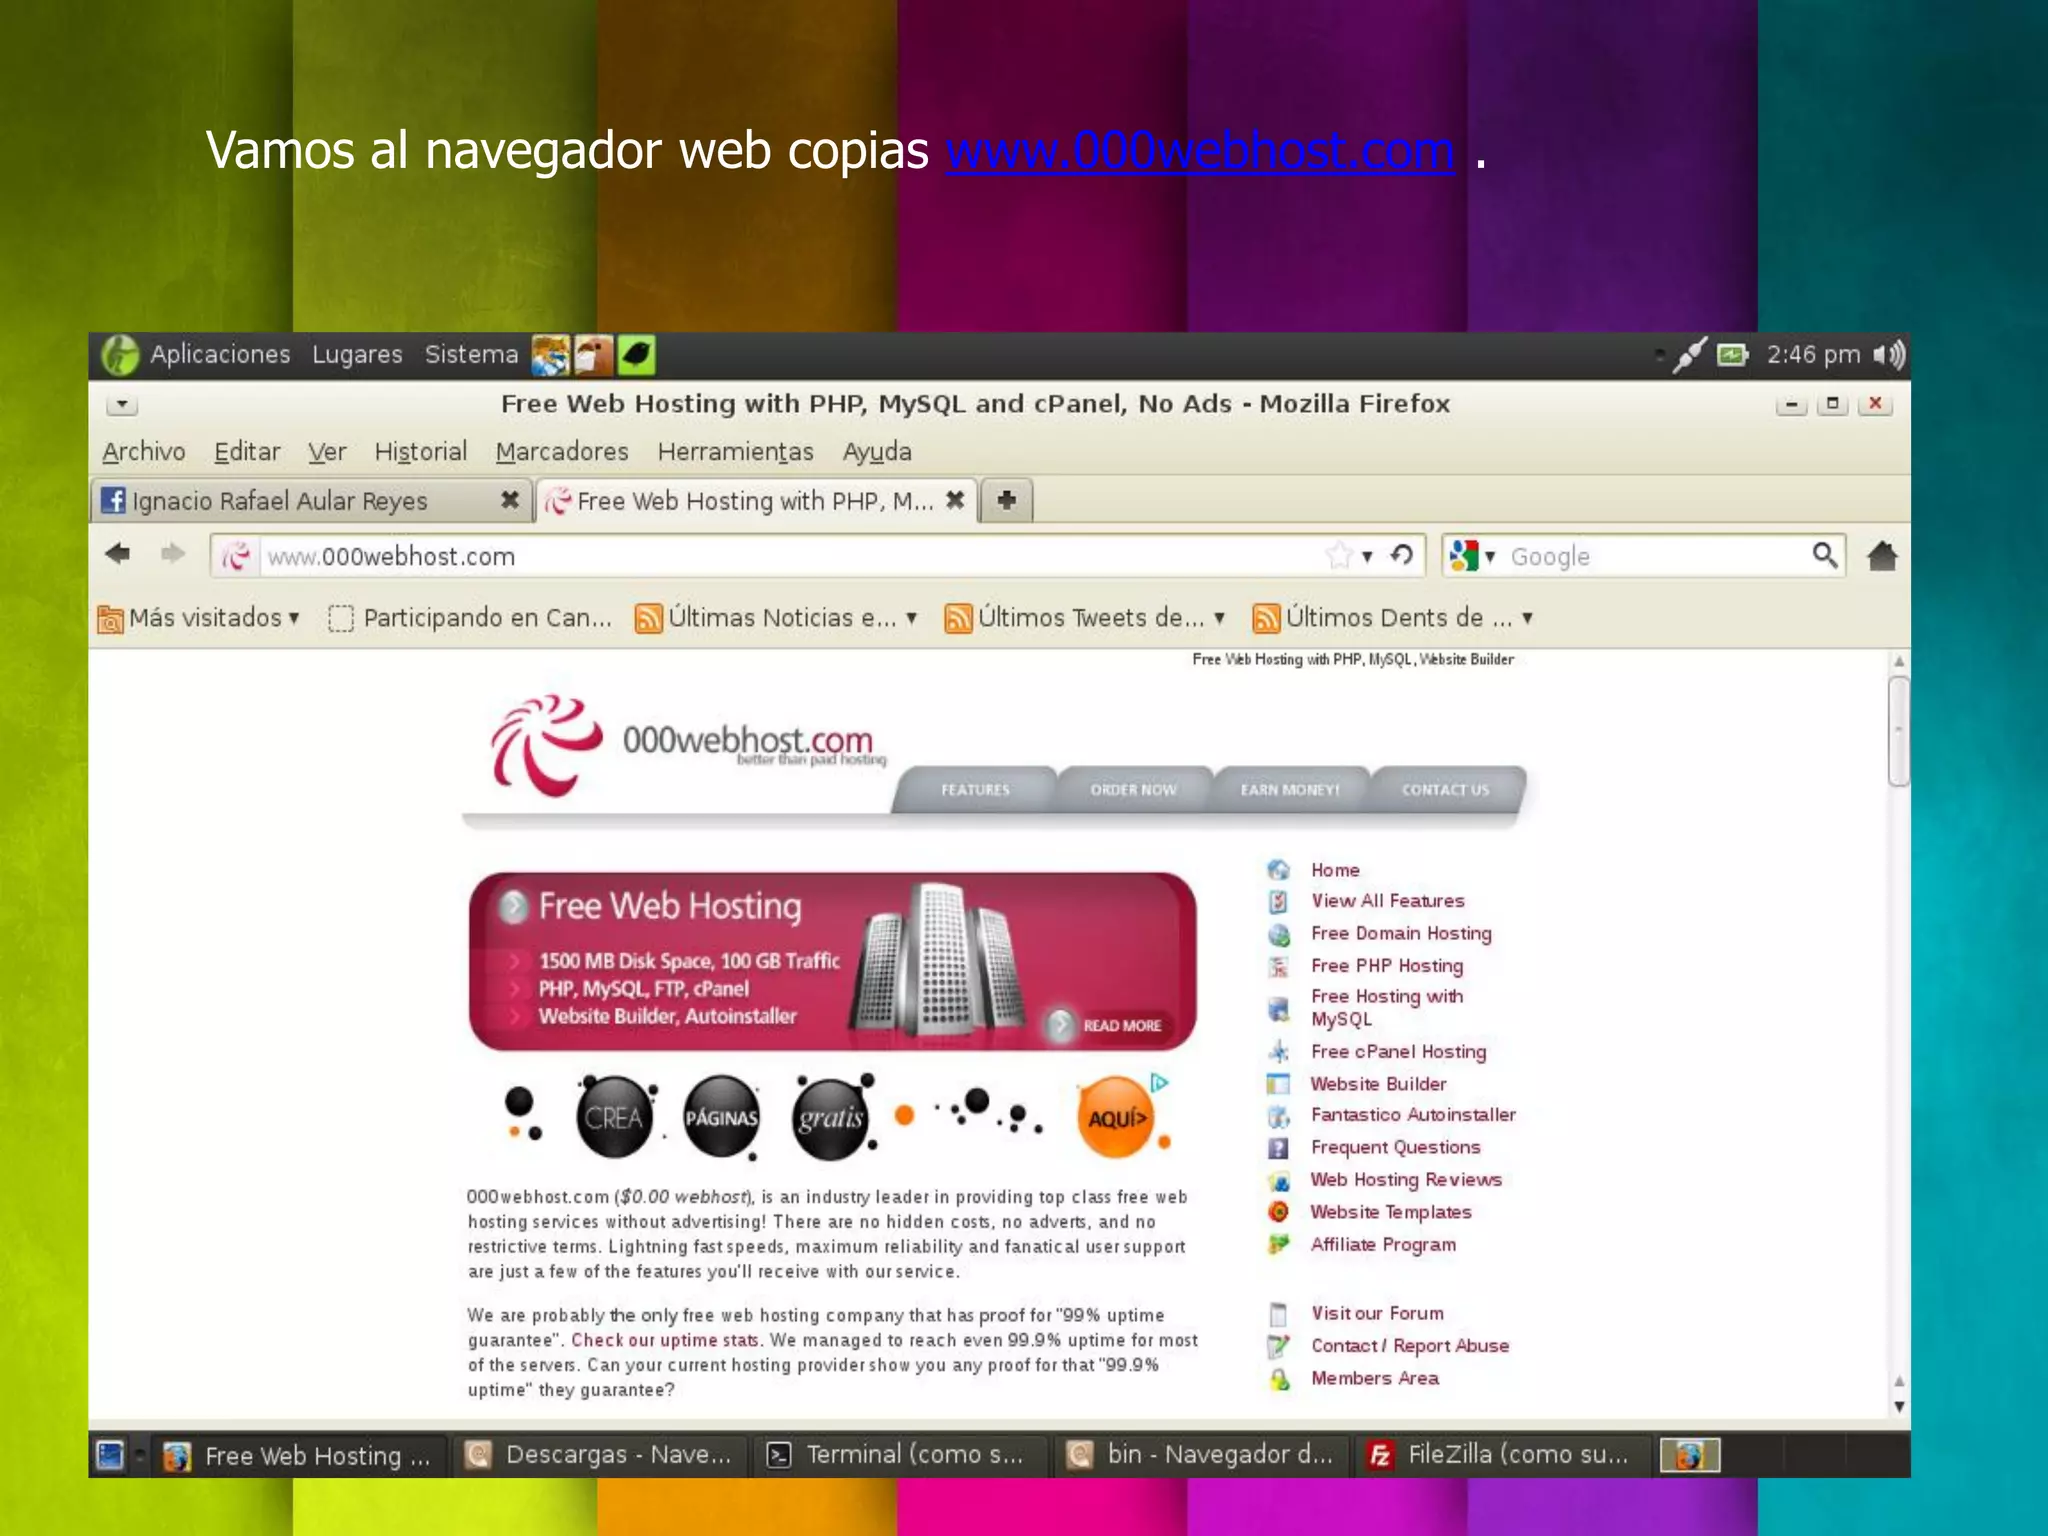
Task: Go back with the back arrow
Action: 118,554
